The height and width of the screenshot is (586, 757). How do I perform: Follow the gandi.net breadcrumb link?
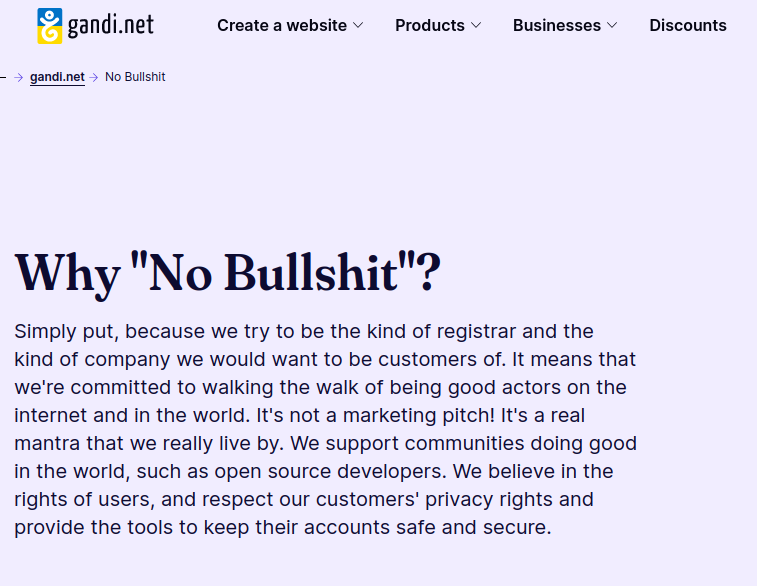(57, 77)
